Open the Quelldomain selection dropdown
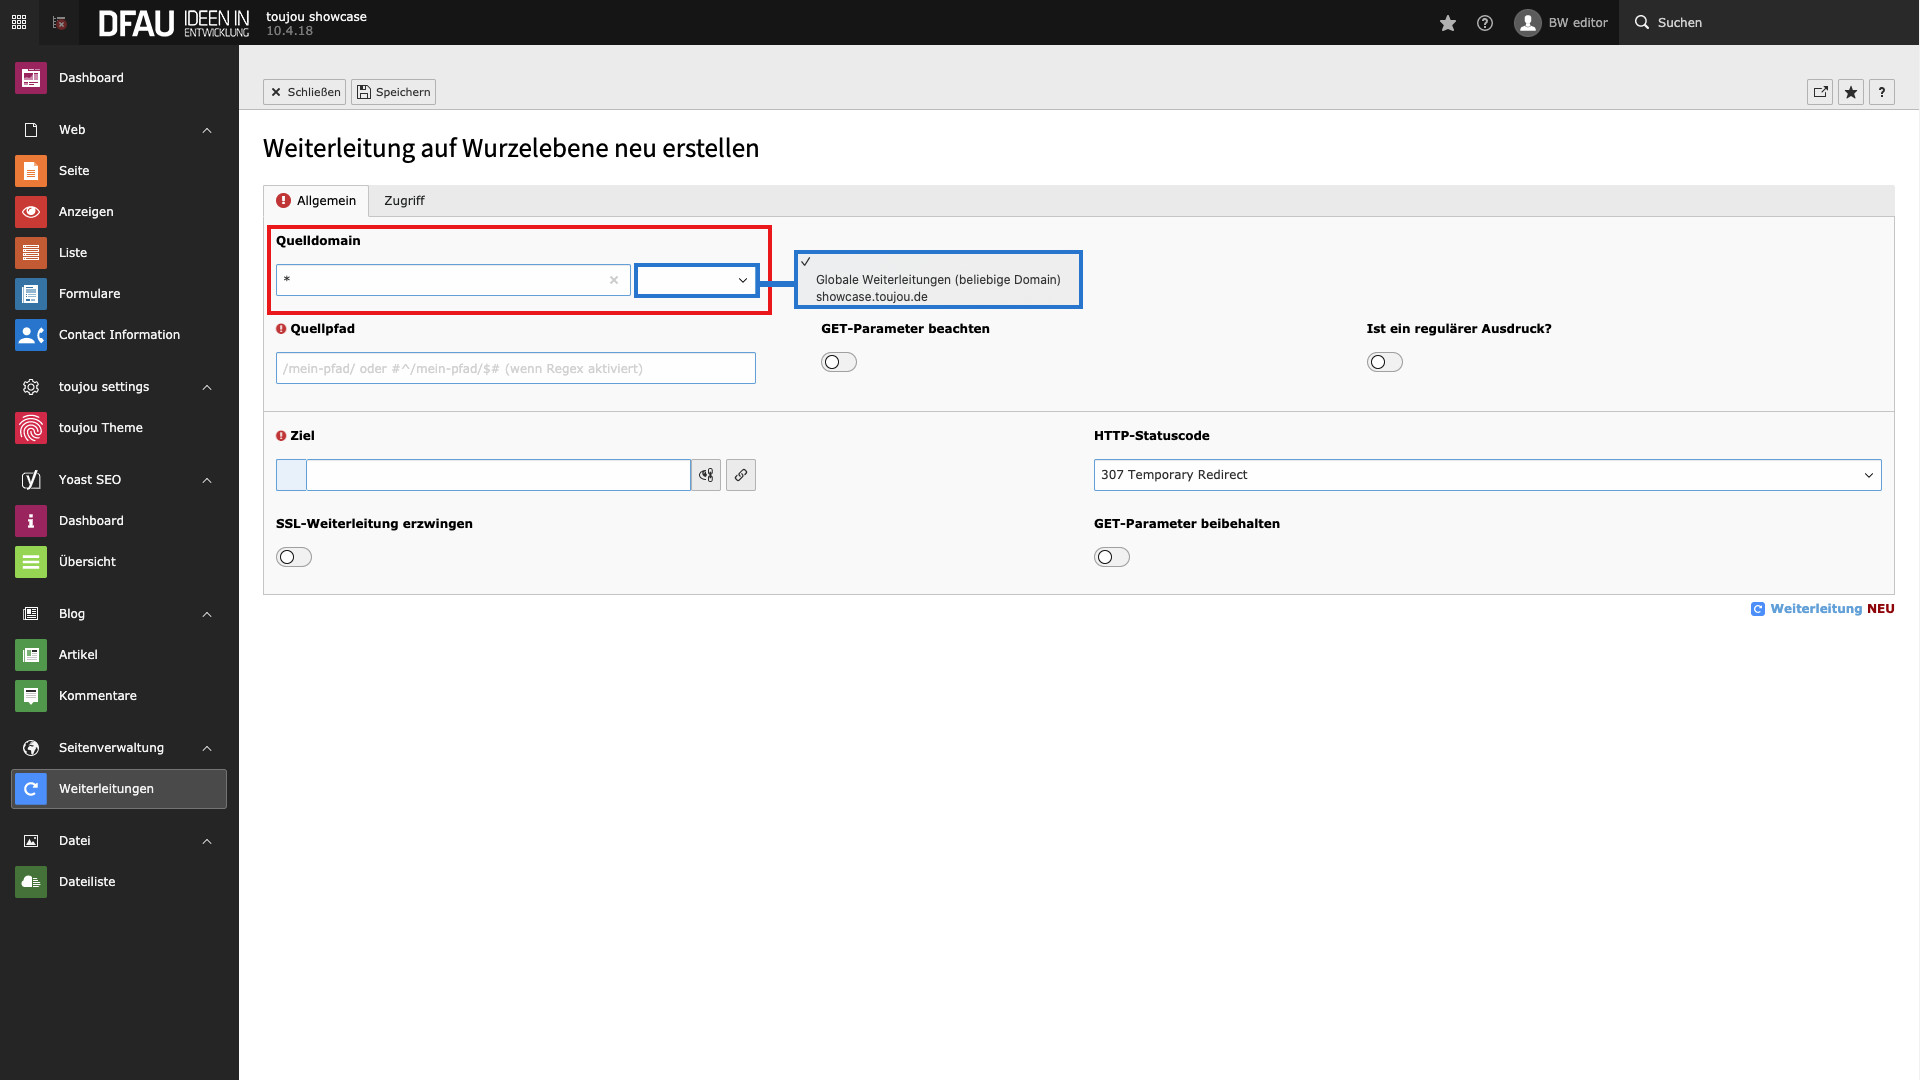This screenshot has height=1080, width=1920. (x=695, y=280)
